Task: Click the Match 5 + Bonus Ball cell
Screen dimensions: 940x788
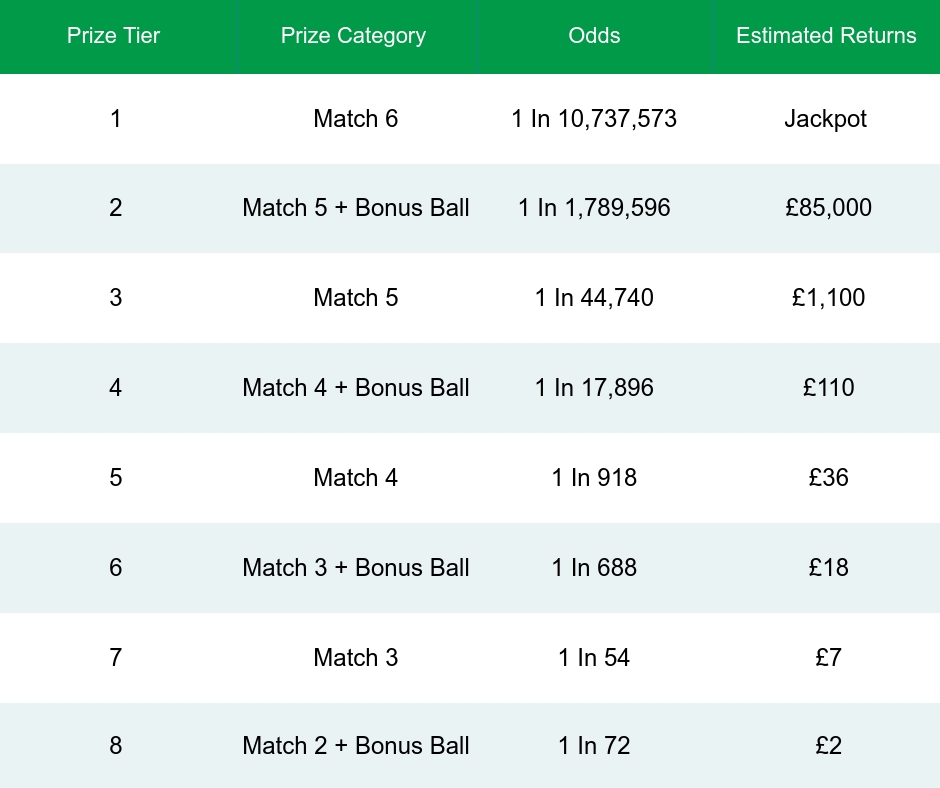Action: point(355,208)
